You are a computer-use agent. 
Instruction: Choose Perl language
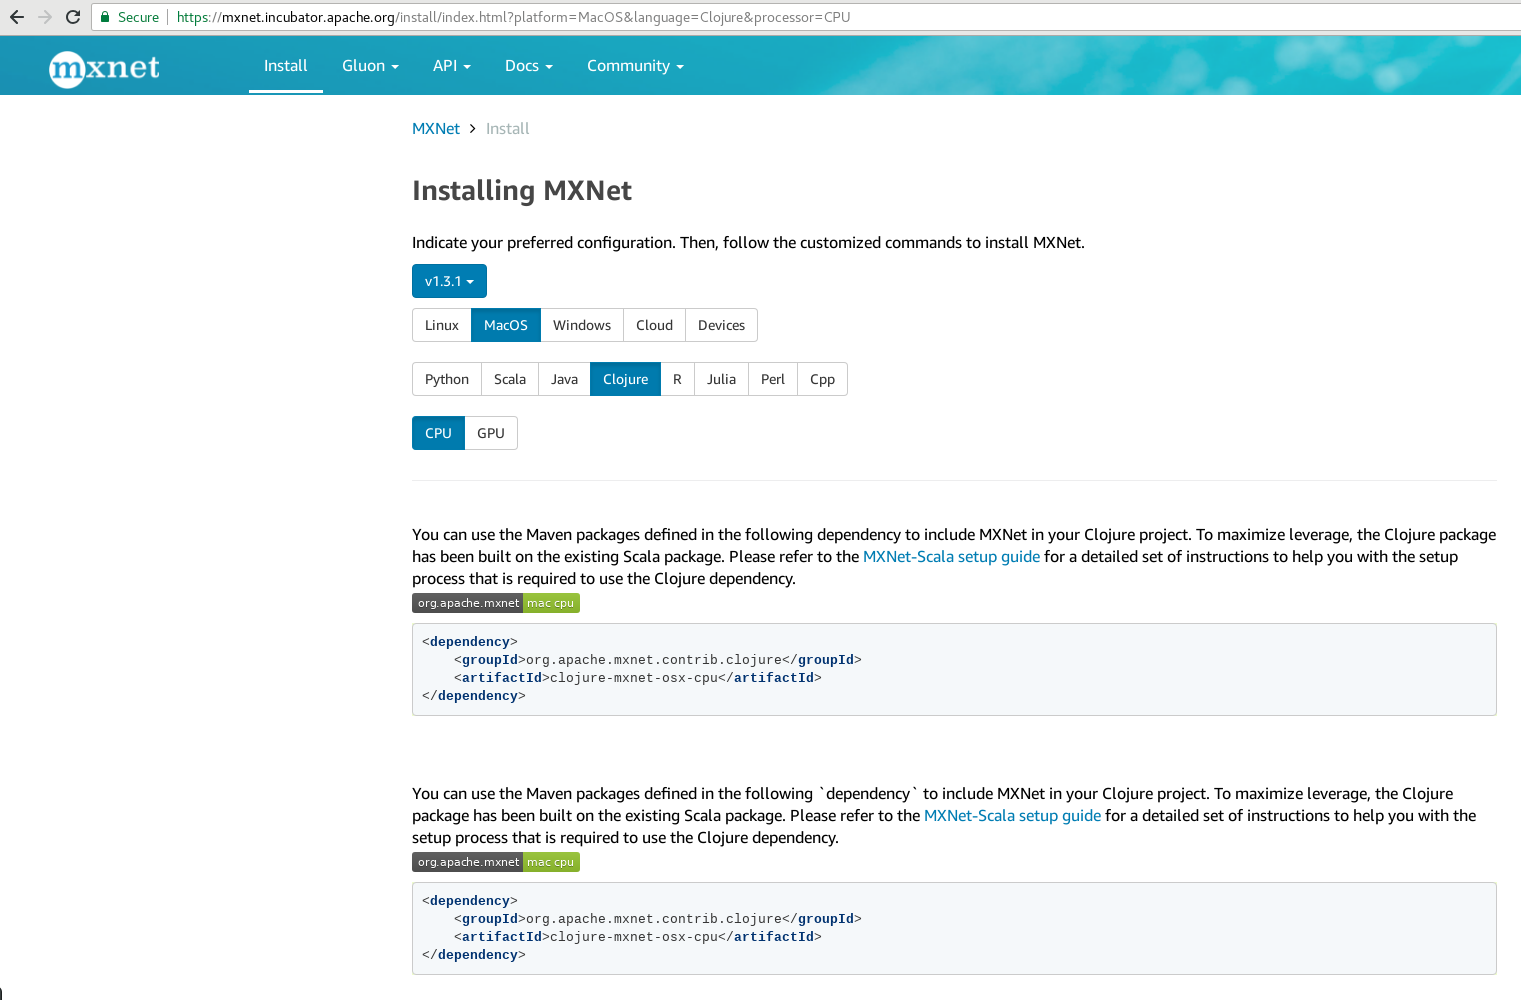point(773,379)
